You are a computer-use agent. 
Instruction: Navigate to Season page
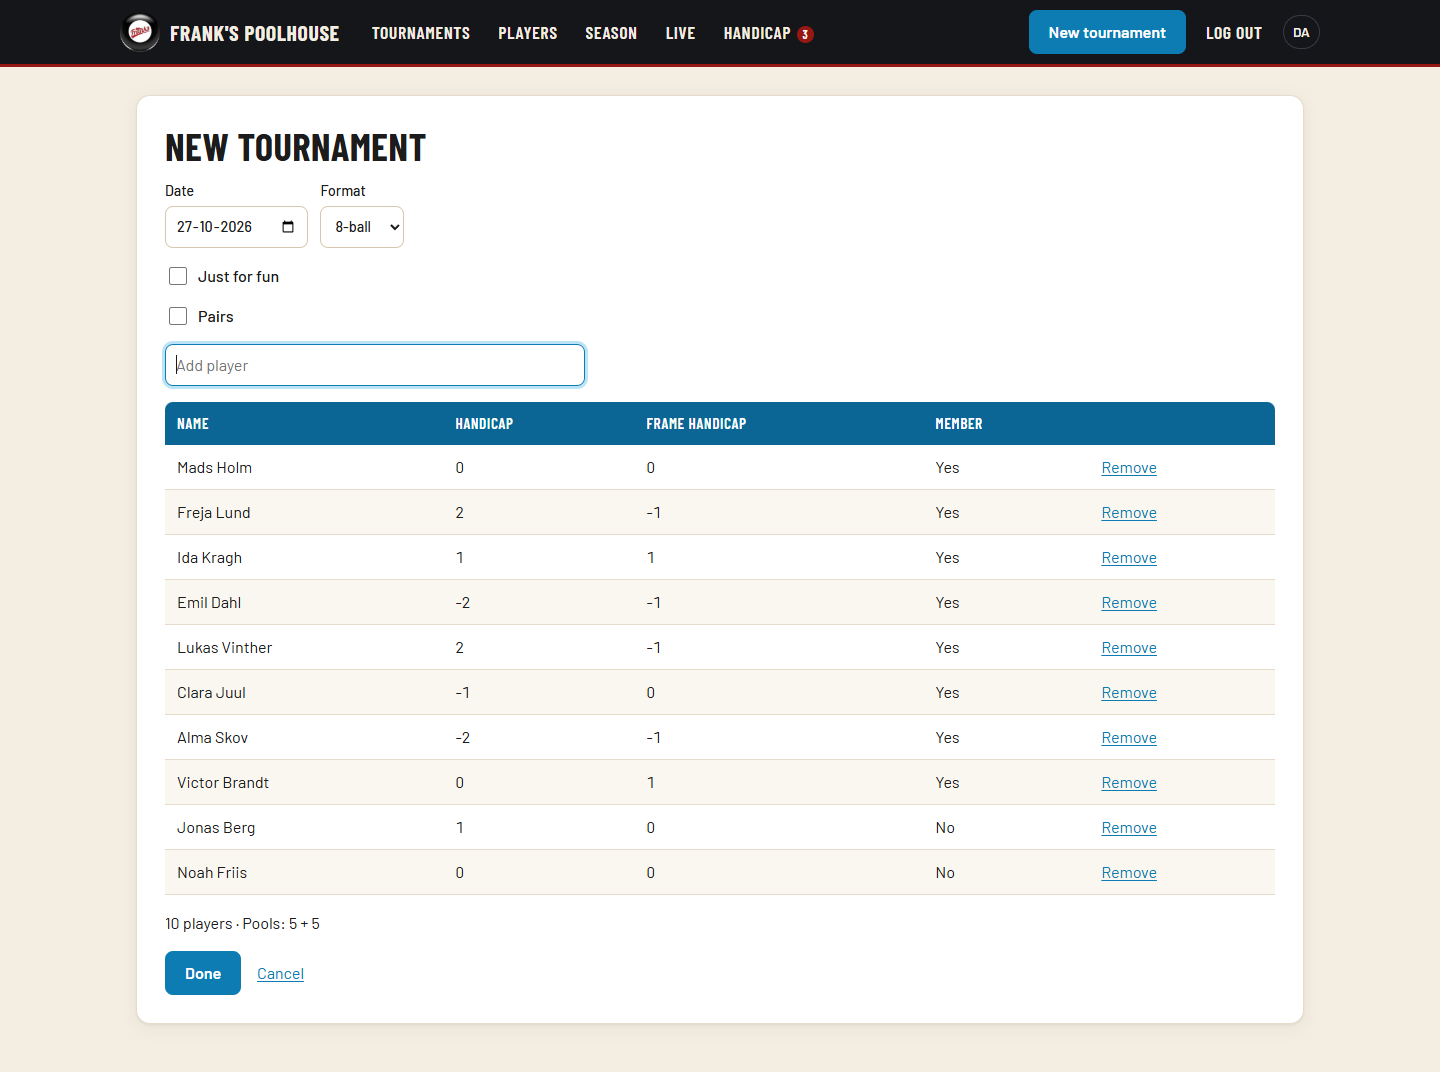[x=611, y=33]
